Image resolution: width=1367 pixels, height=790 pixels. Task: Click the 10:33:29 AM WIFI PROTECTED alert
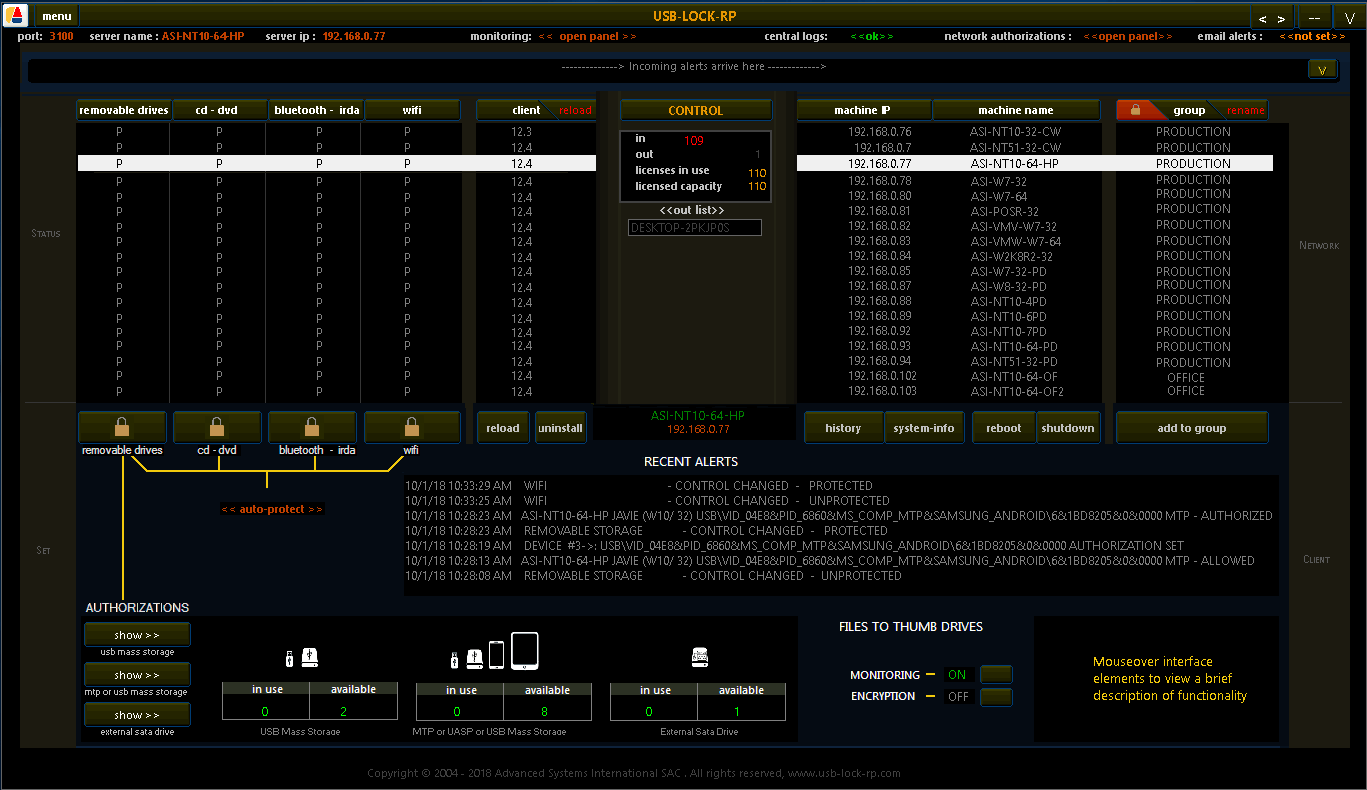(x=639, y=486)
